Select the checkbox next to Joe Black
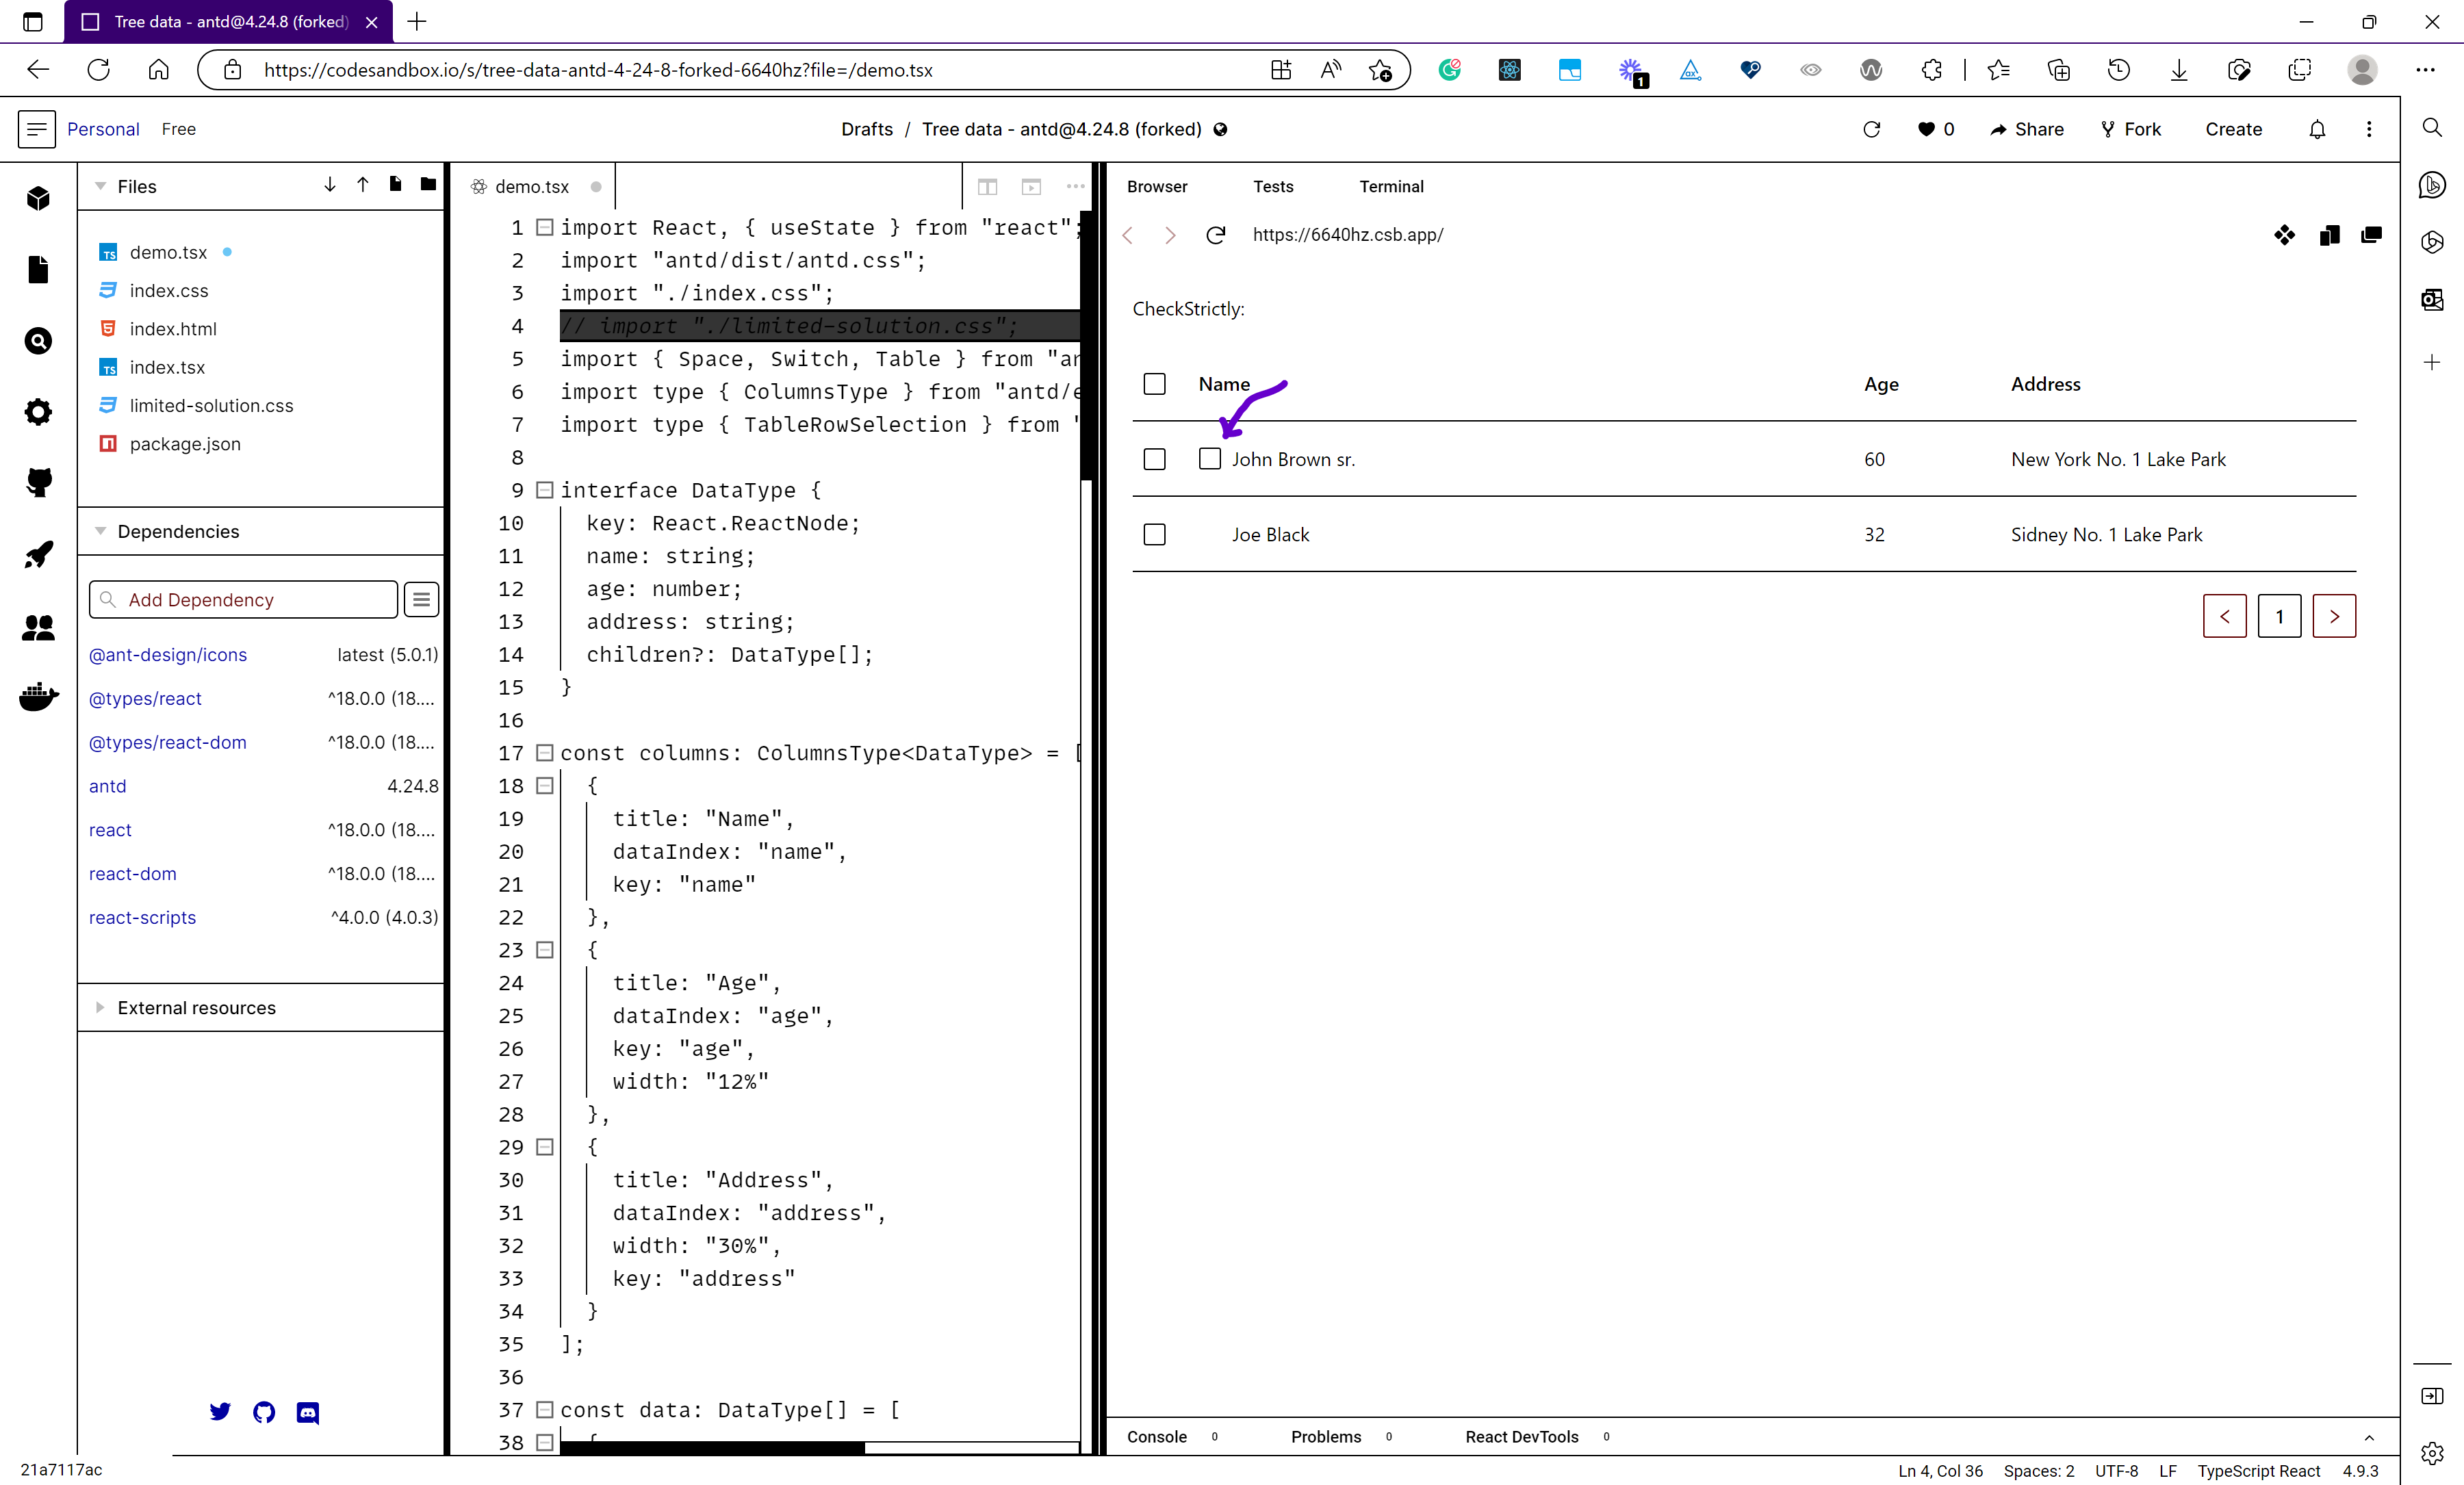 (1154, 534)
